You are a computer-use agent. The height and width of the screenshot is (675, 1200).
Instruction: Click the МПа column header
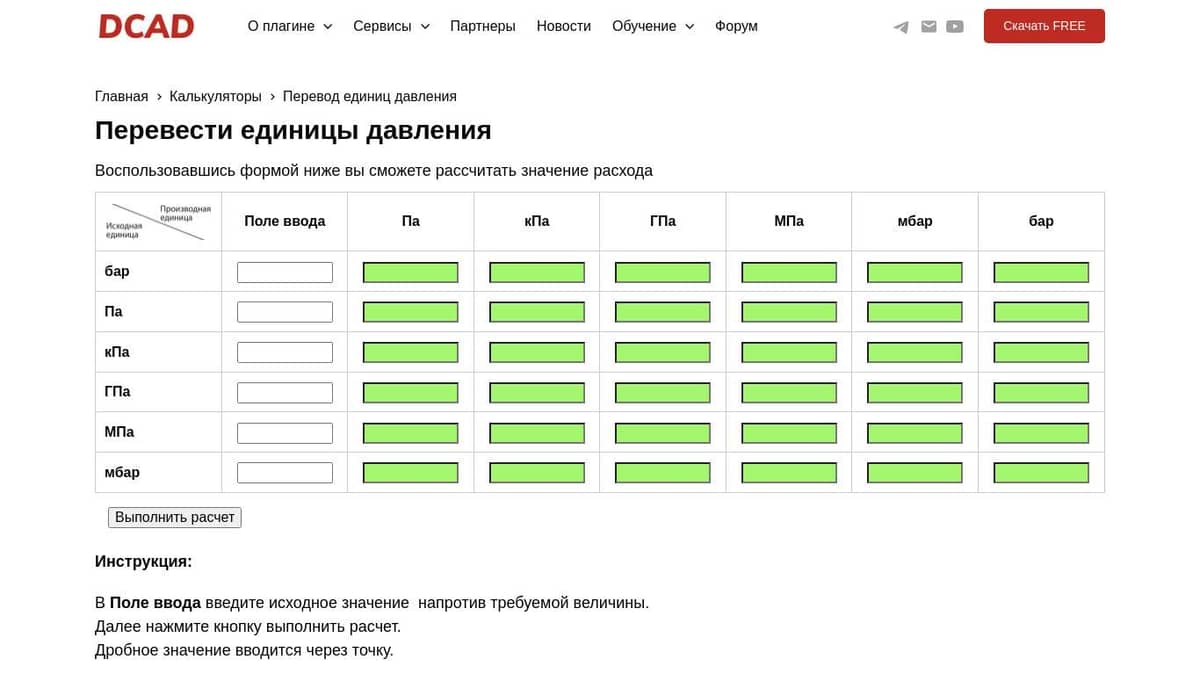(789, 221)
